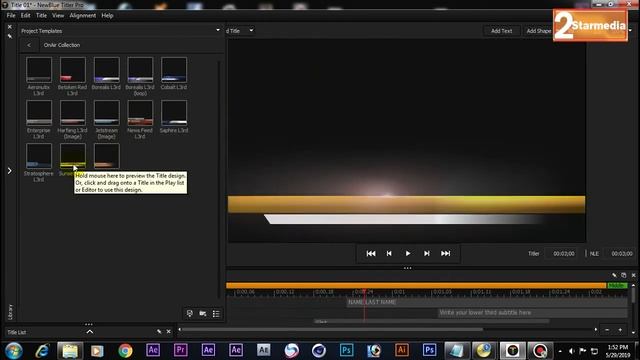Select the yellow Sunset template thumbnail
640x360 pixels.
pos(73,156)
